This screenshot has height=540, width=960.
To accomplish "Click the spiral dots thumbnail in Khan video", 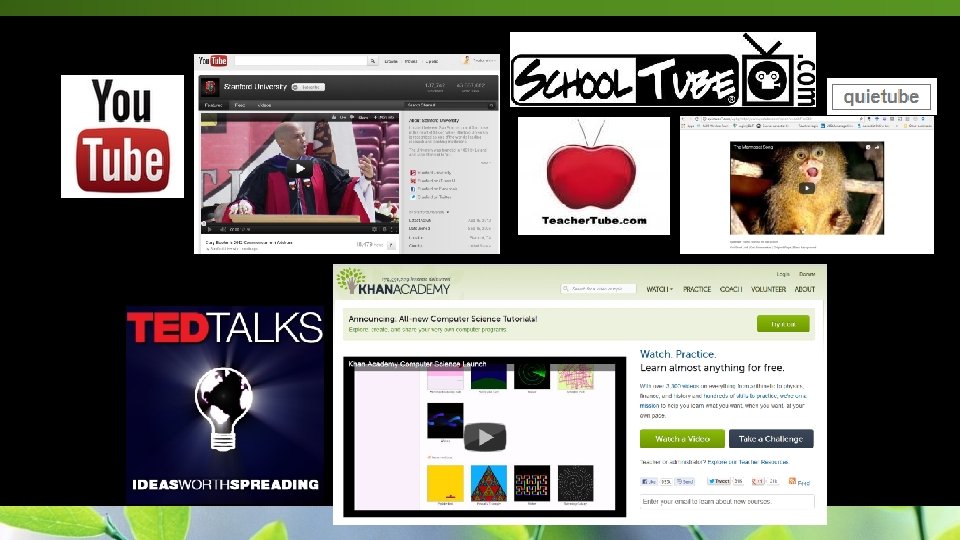I will (x=575, y=483).
